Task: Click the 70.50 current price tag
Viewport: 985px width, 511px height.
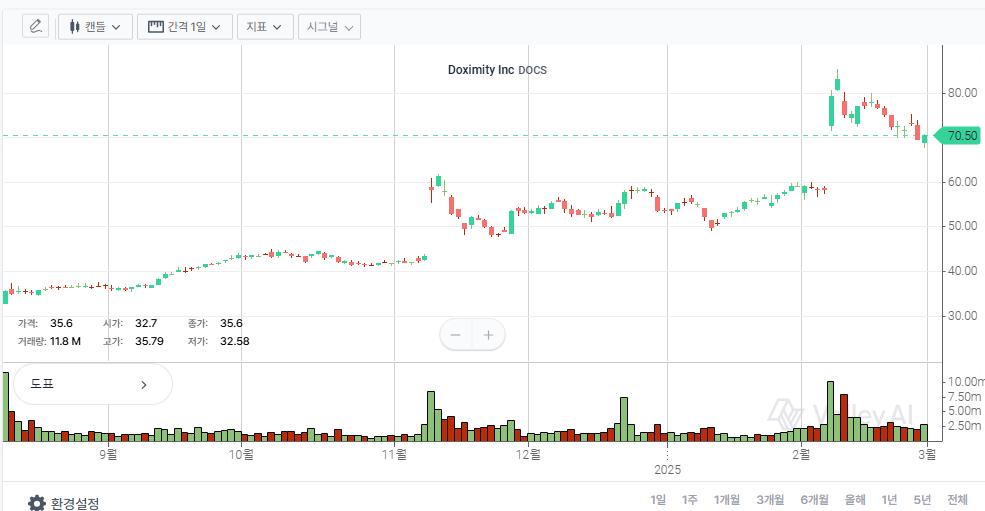Action: click(x=958, y=136)
